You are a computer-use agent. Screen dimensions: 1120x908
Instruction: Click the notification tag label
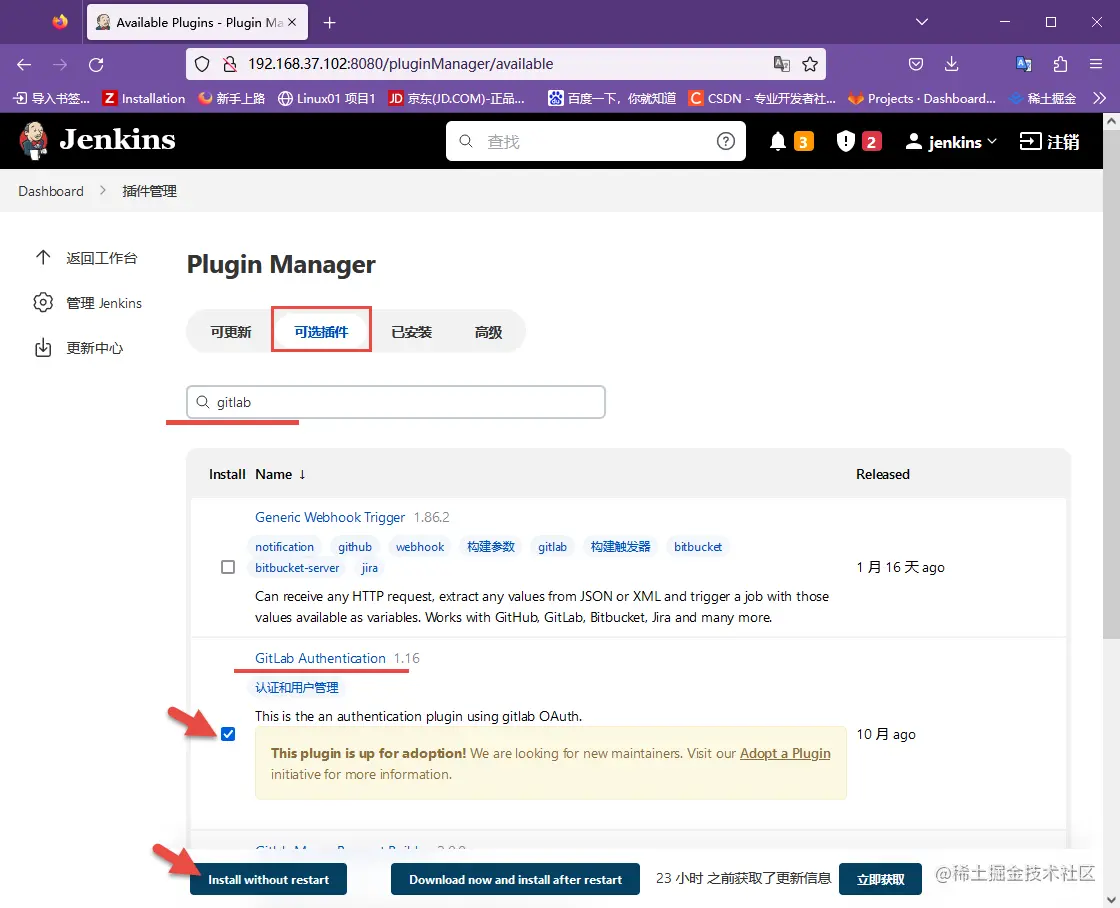point(284,547)
